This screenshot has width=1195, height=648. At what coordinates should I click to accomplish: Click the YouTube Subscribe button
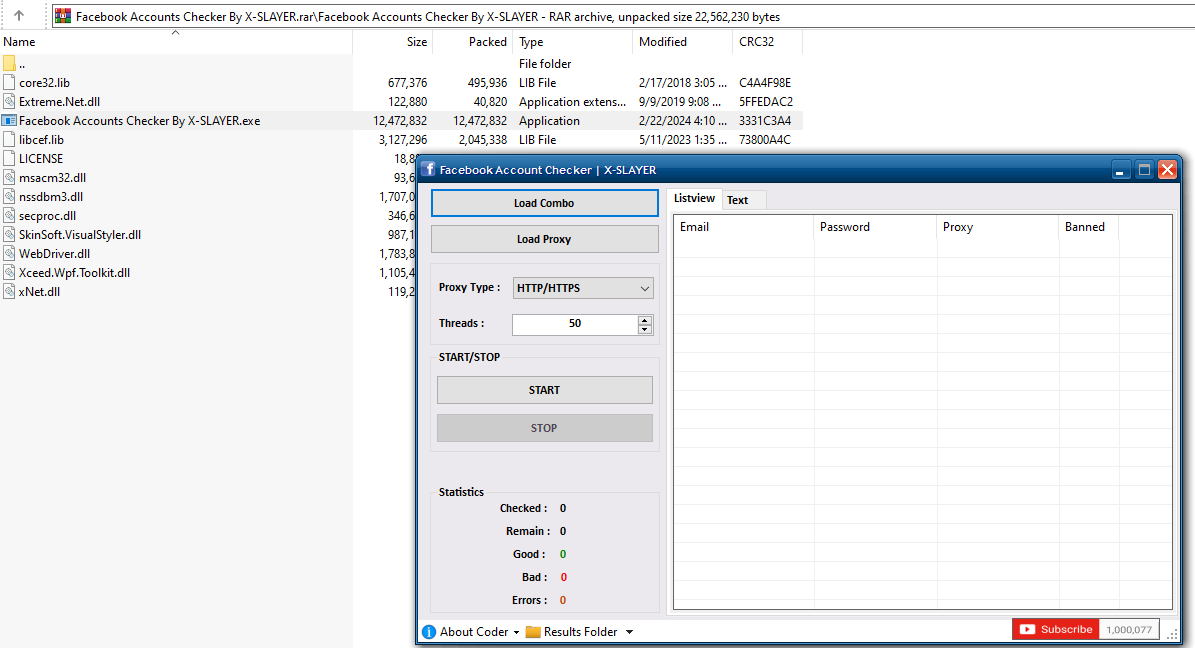coord(1056,629)
